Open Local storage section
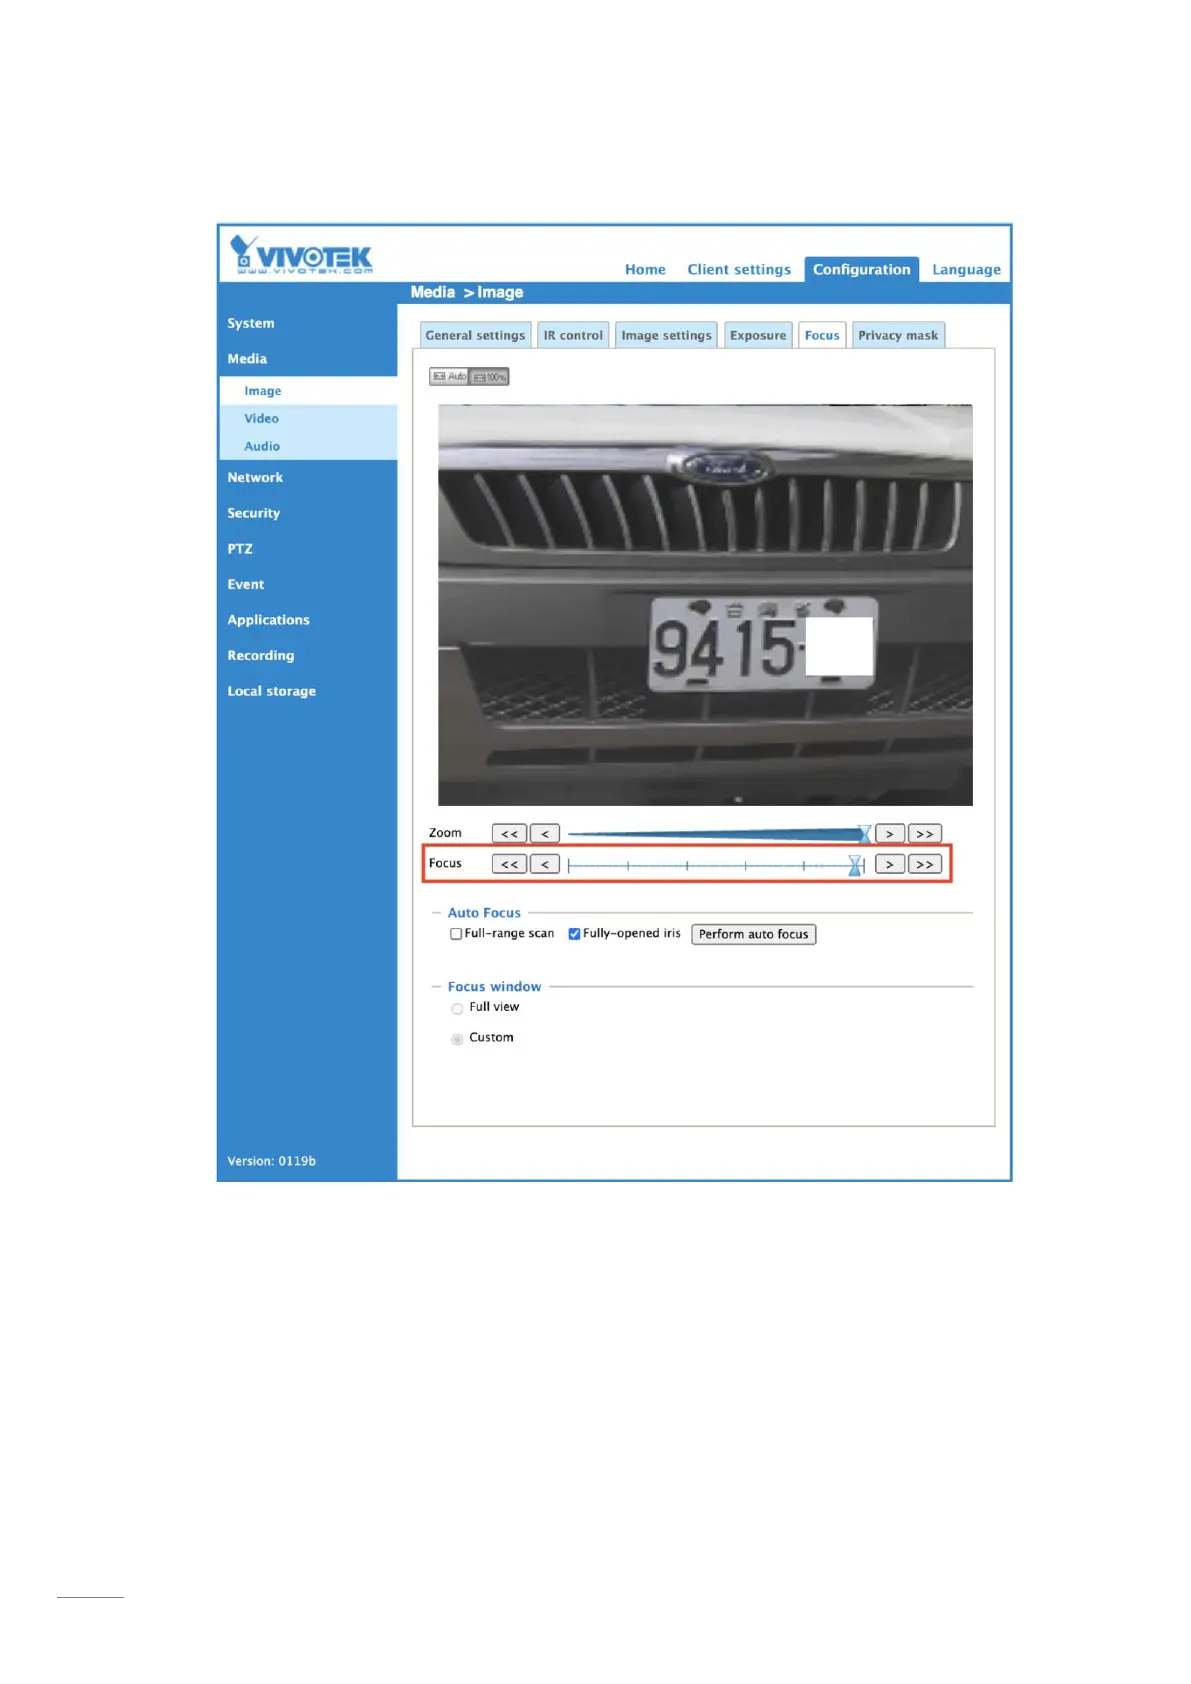1191x1684 pixels. pyautogui.click(x=271, y=691)
